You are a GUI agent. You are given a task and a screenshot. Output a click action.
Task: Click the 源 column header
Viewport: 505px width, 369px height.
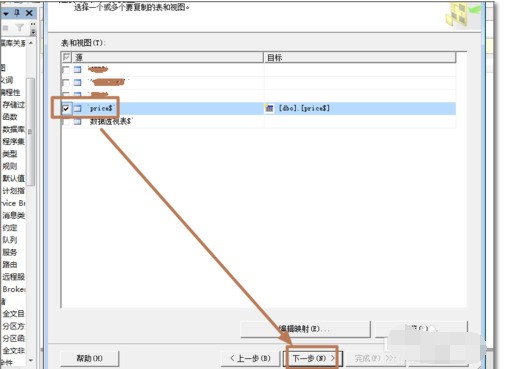[167, 57]
